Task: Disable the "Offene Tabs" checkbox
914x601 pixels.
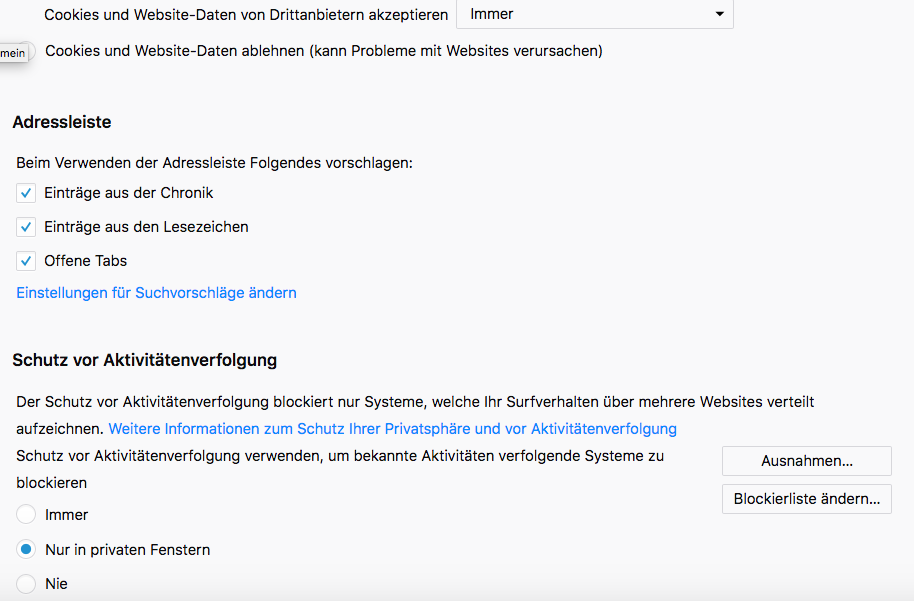Action: [26, 261]
